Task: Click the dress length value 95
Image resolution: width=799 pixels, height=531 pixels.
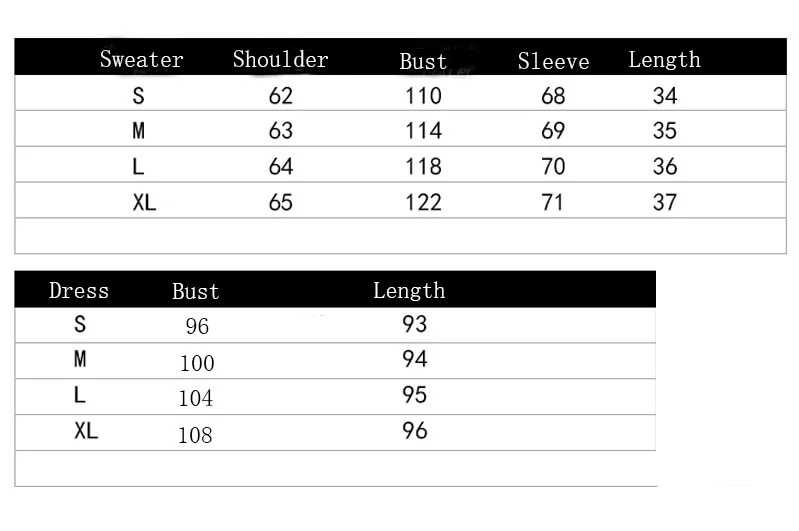Action: (x=414, y=395)
